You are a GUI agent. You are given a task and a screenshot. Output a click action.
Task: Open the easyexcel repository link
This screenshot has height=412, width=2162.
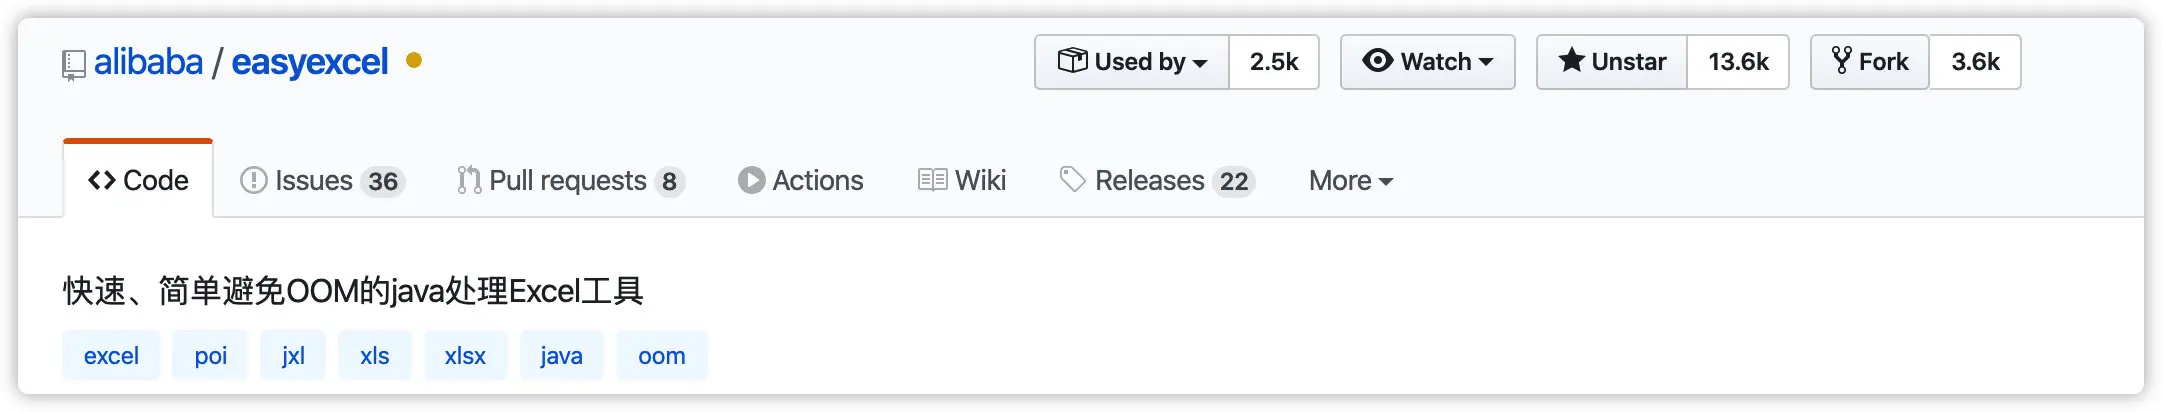coord(309,62)
